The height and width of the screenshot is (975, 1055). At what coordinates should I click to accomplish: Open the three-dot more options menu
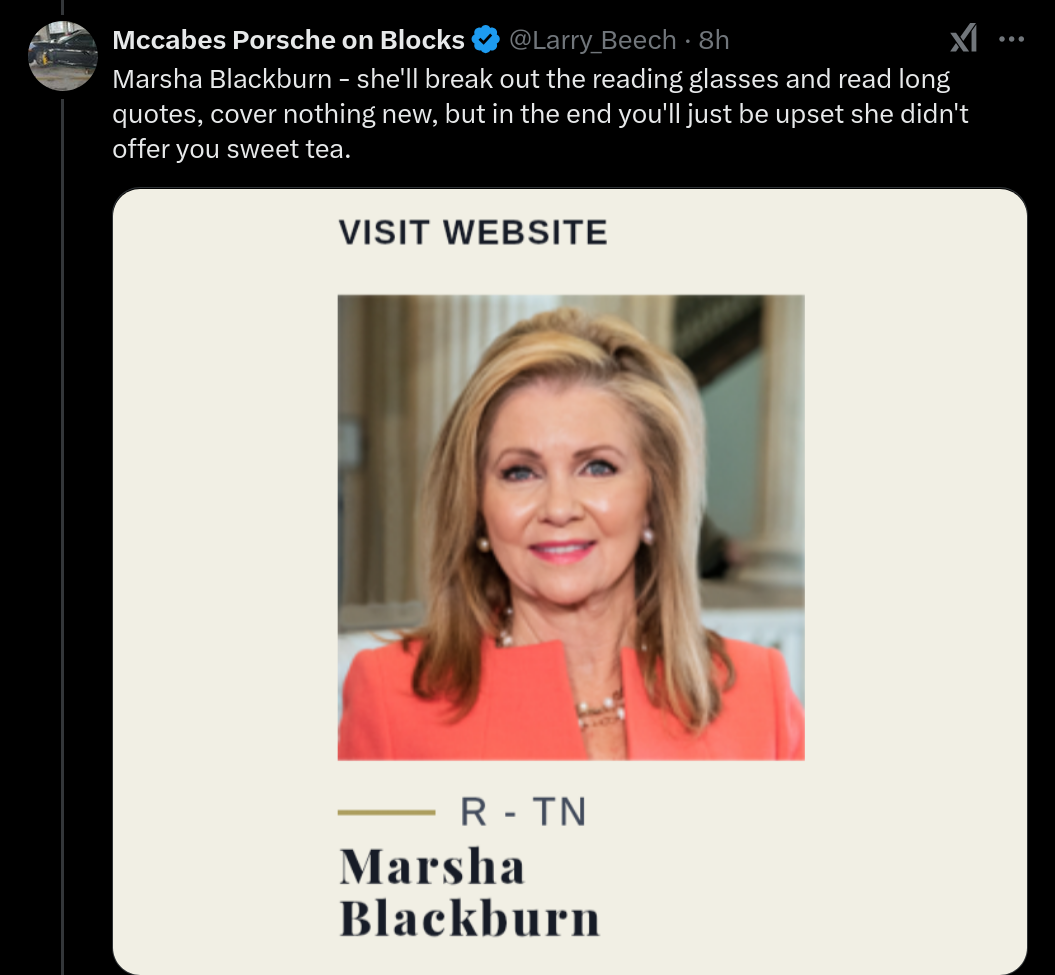click(x=1011, y=40)
